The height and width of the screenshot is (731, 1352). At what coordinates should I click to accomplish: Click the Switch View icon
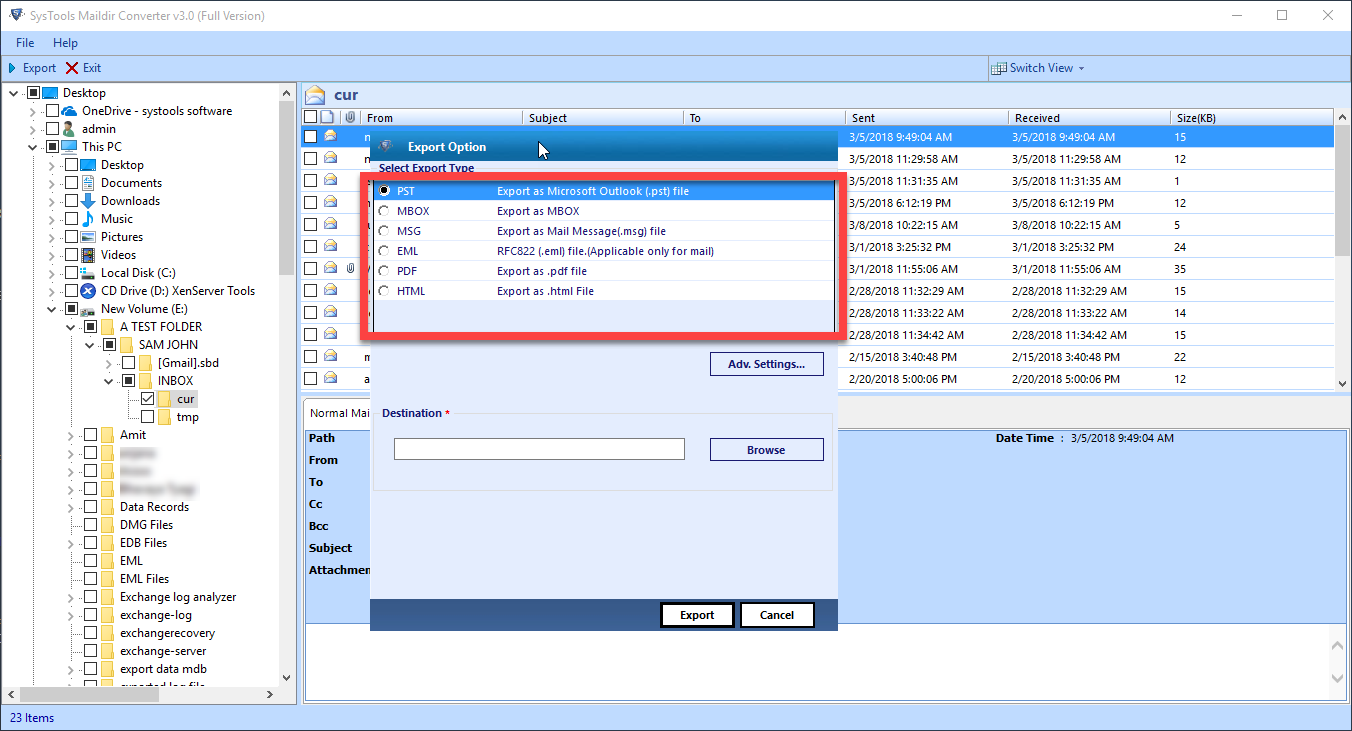[x=999, y=68]
